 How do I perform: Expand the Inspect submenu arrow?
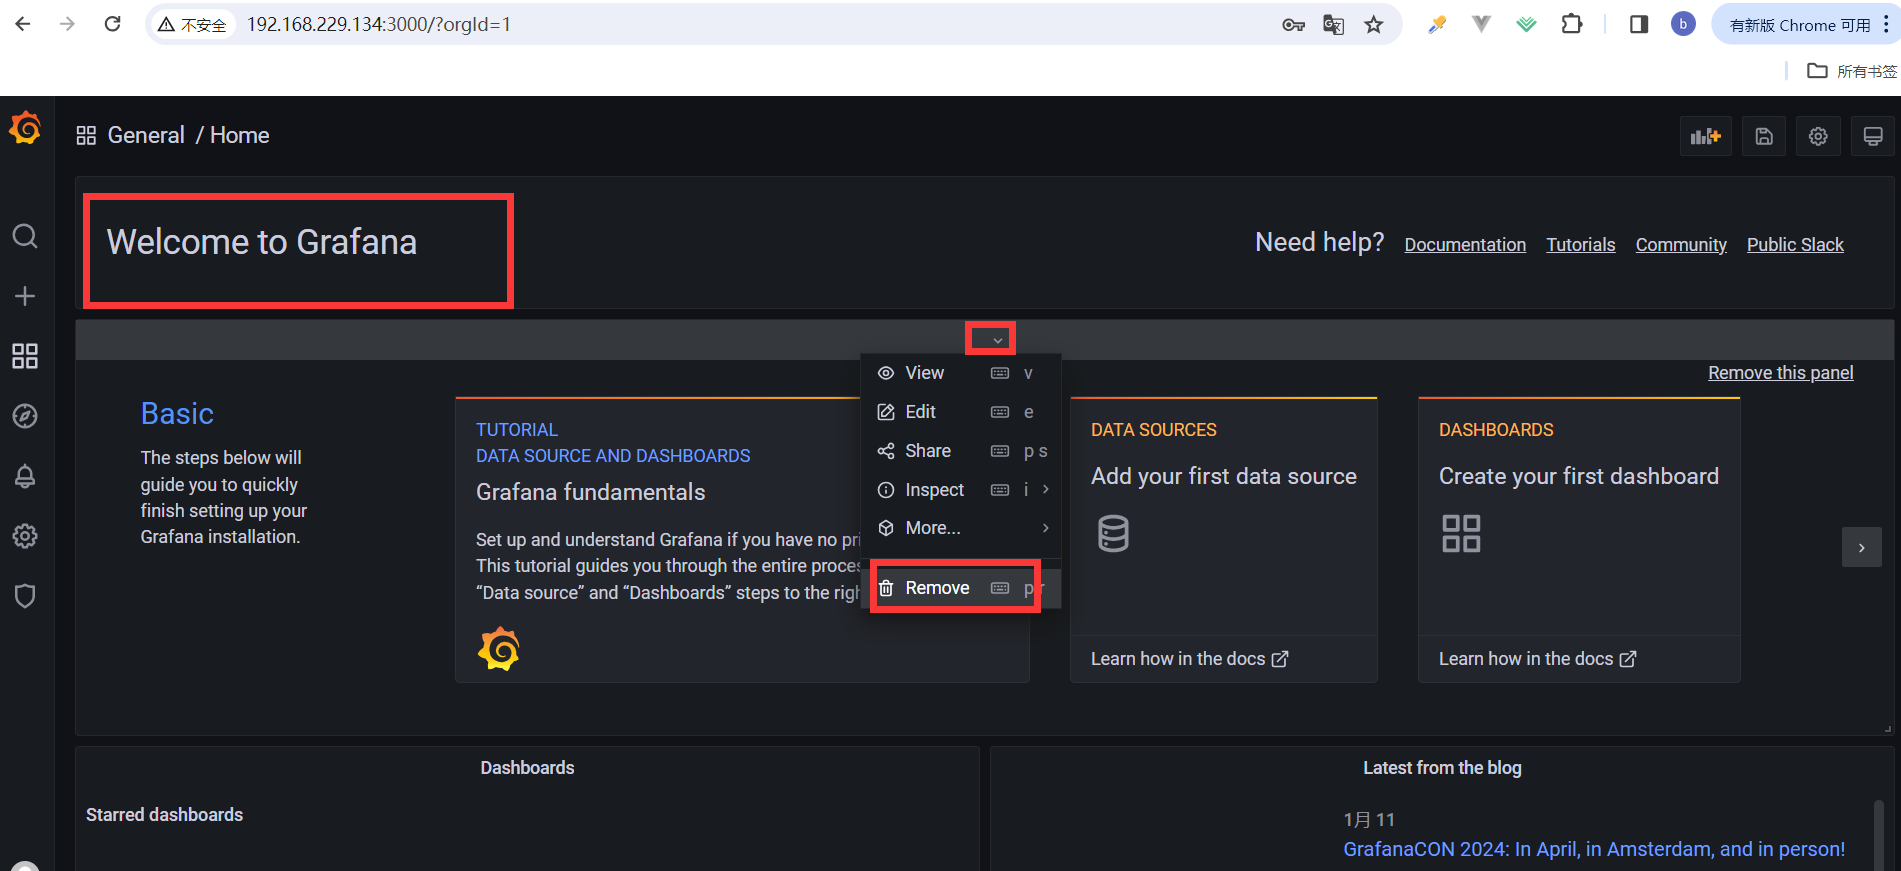click(x=1046, y=489)
